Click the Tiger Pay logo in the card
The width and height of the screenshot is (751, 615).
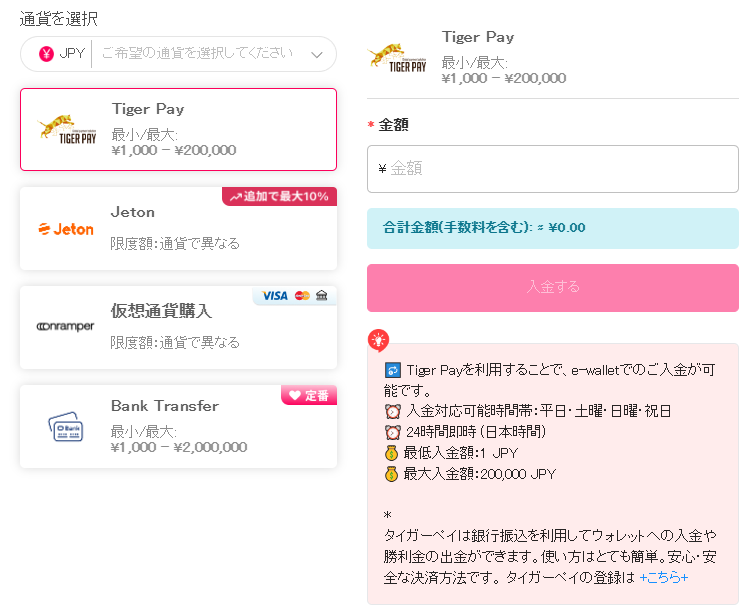click(x=67, y=129)
